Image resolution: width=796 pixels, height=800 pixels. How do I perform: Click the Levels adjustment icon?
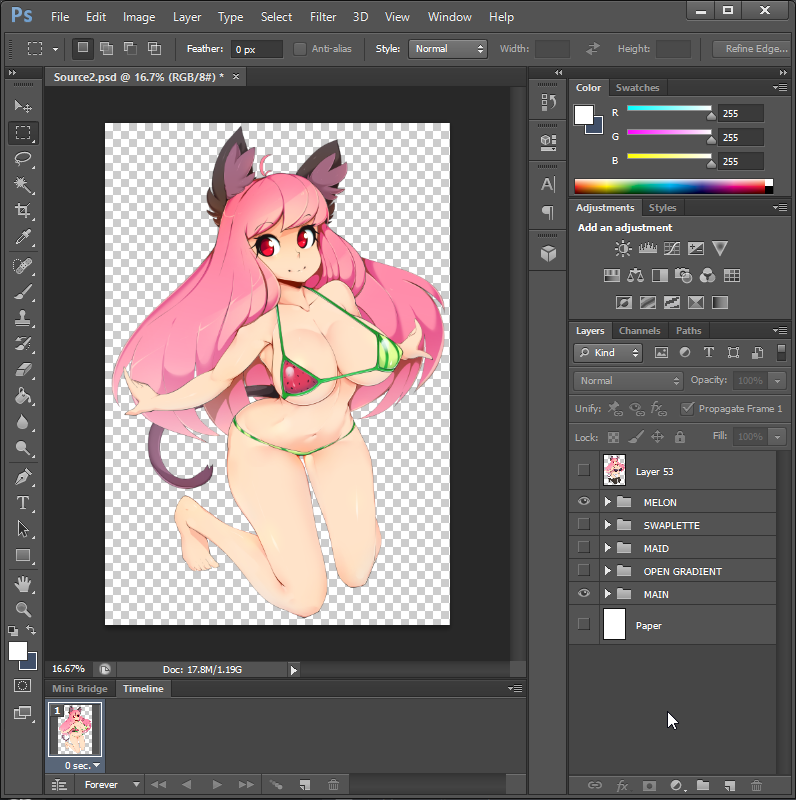pyautogui.click(x=648, y=248)
